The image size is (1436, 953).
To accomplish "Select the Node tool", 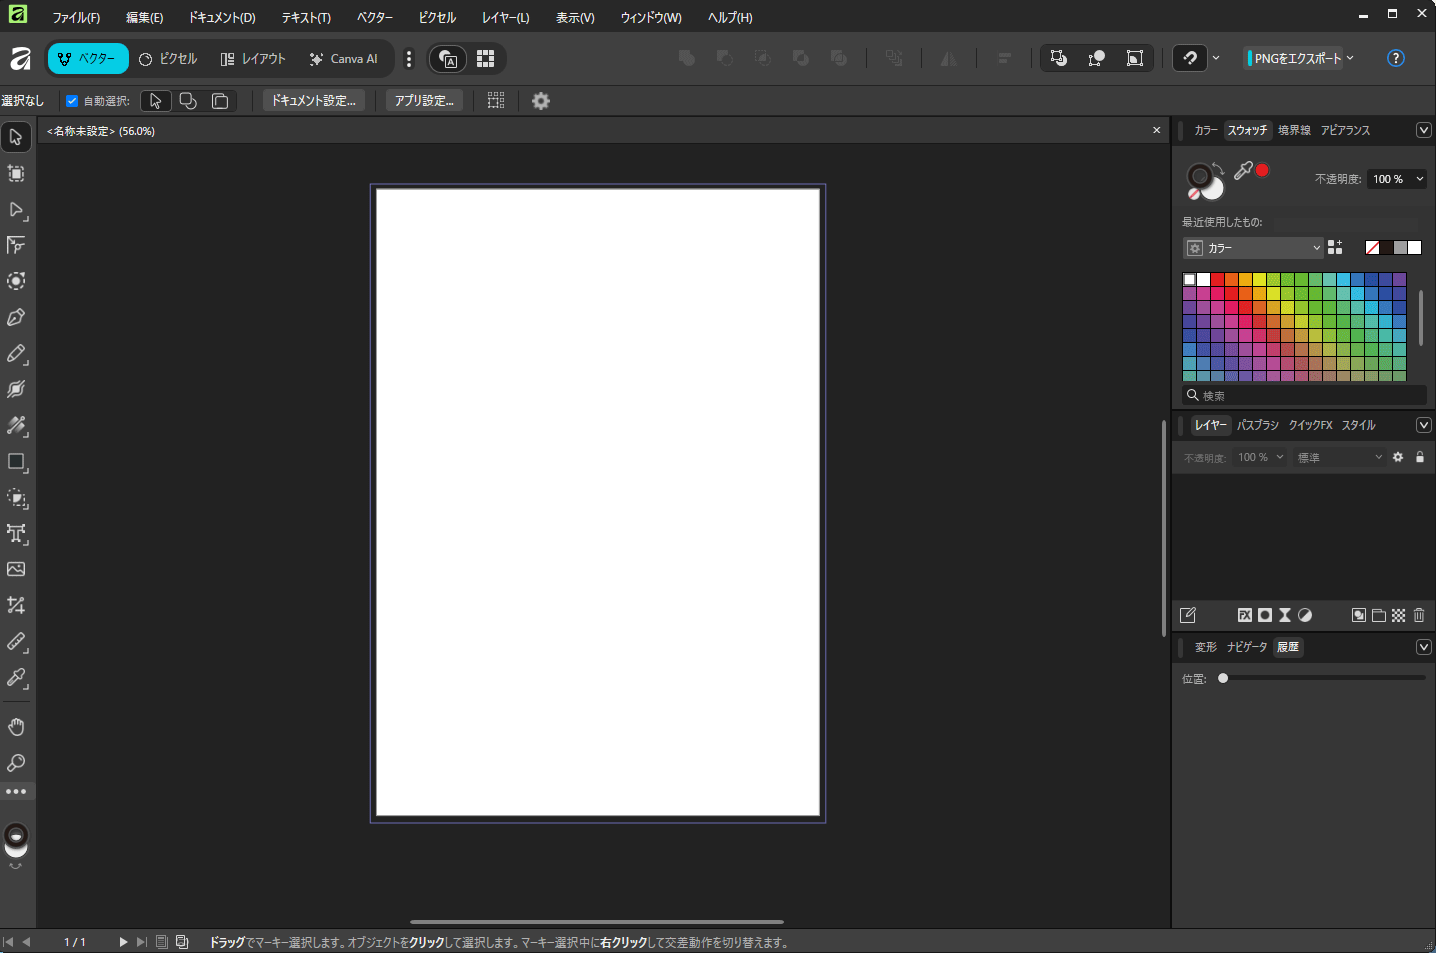I will coord(16,210).
